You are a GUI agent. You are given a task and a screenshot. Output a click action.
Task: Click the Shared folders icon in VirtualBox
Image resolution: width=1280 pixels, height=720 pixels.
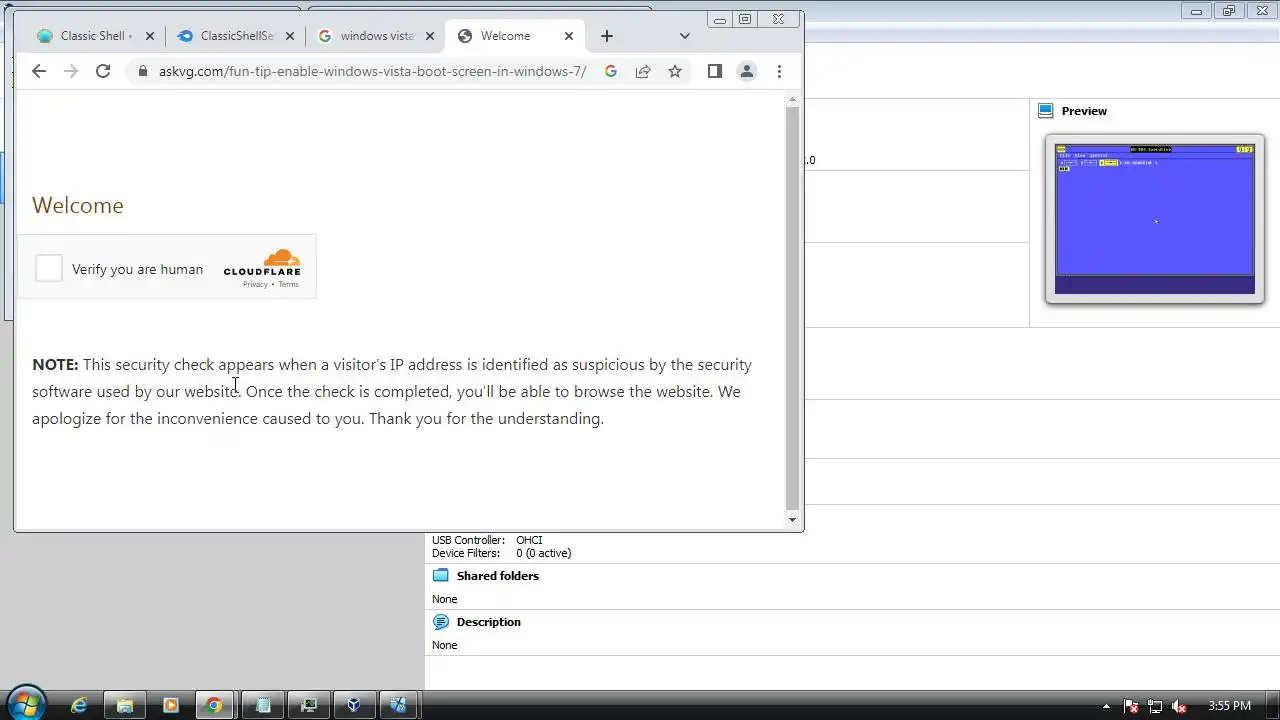[x=440, y=576]
